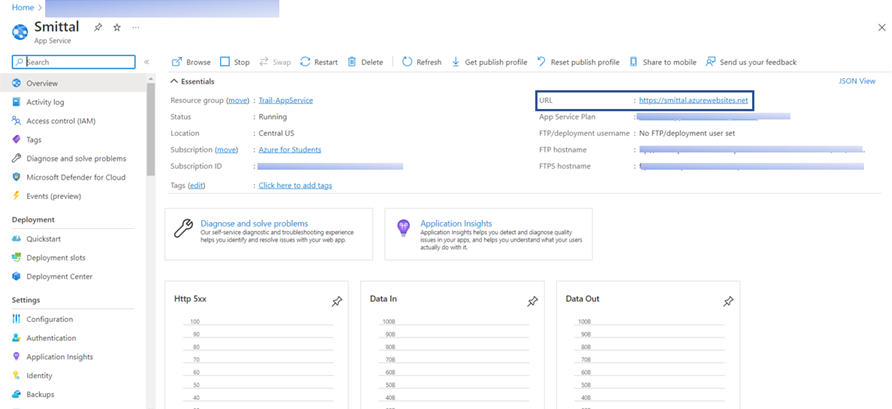Select Overview in the sidebar

[74, 83]
